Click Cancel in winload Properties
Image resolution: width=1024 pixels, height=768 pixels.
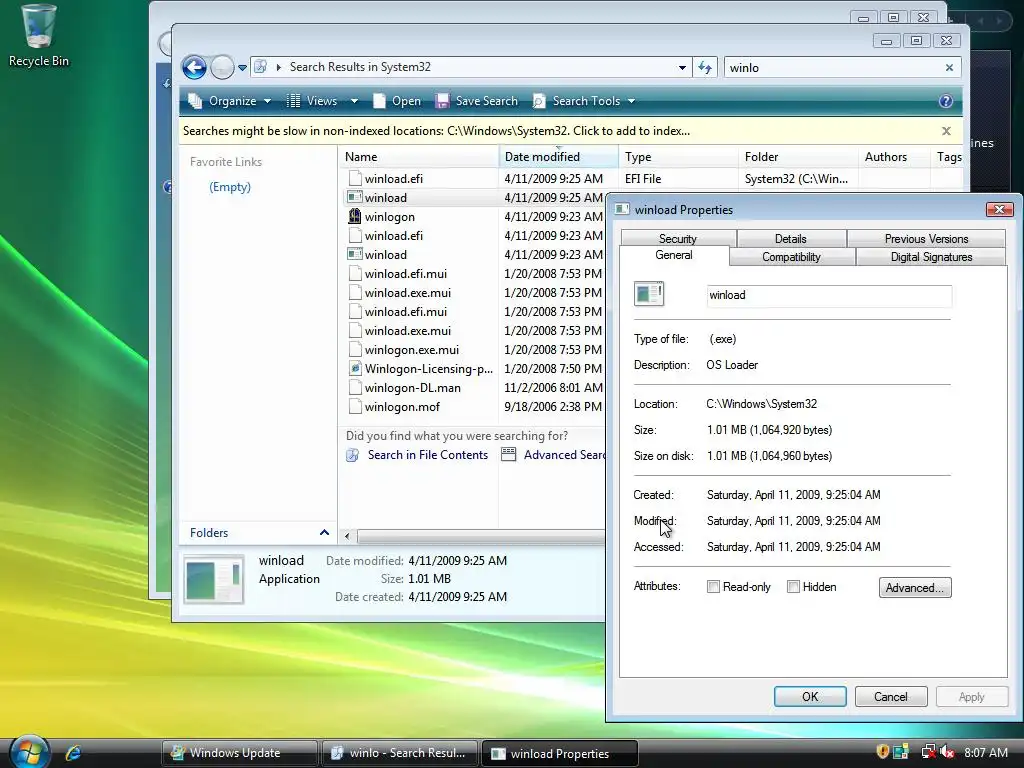pyautogui.click(x=891, y=697)
